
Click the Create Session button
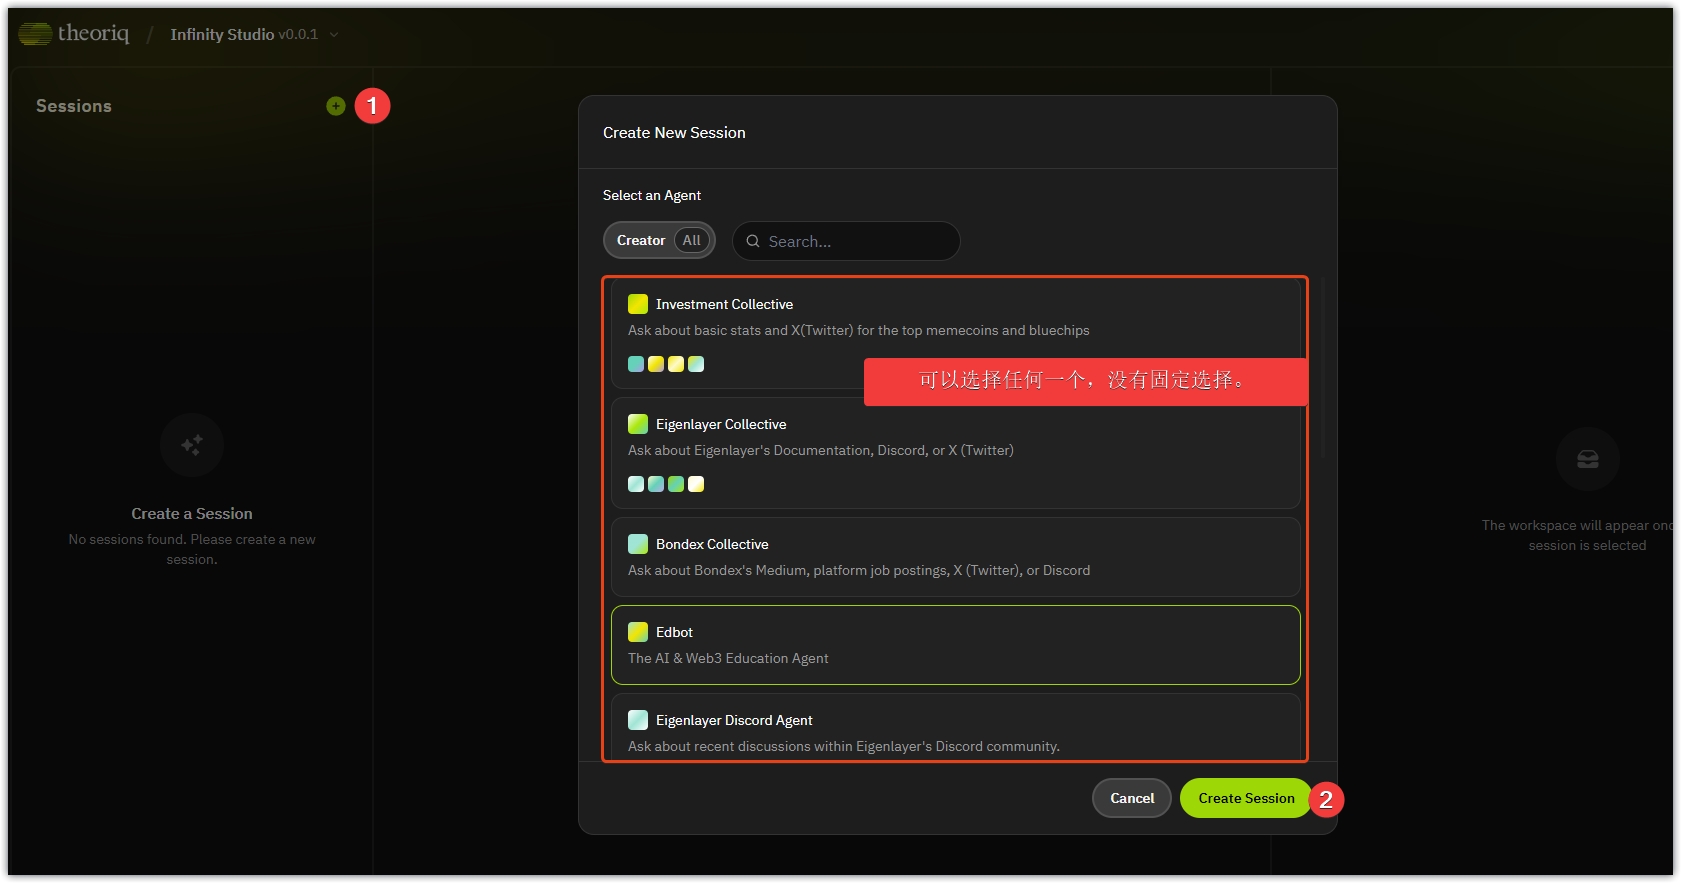(x=1245, y=798)
